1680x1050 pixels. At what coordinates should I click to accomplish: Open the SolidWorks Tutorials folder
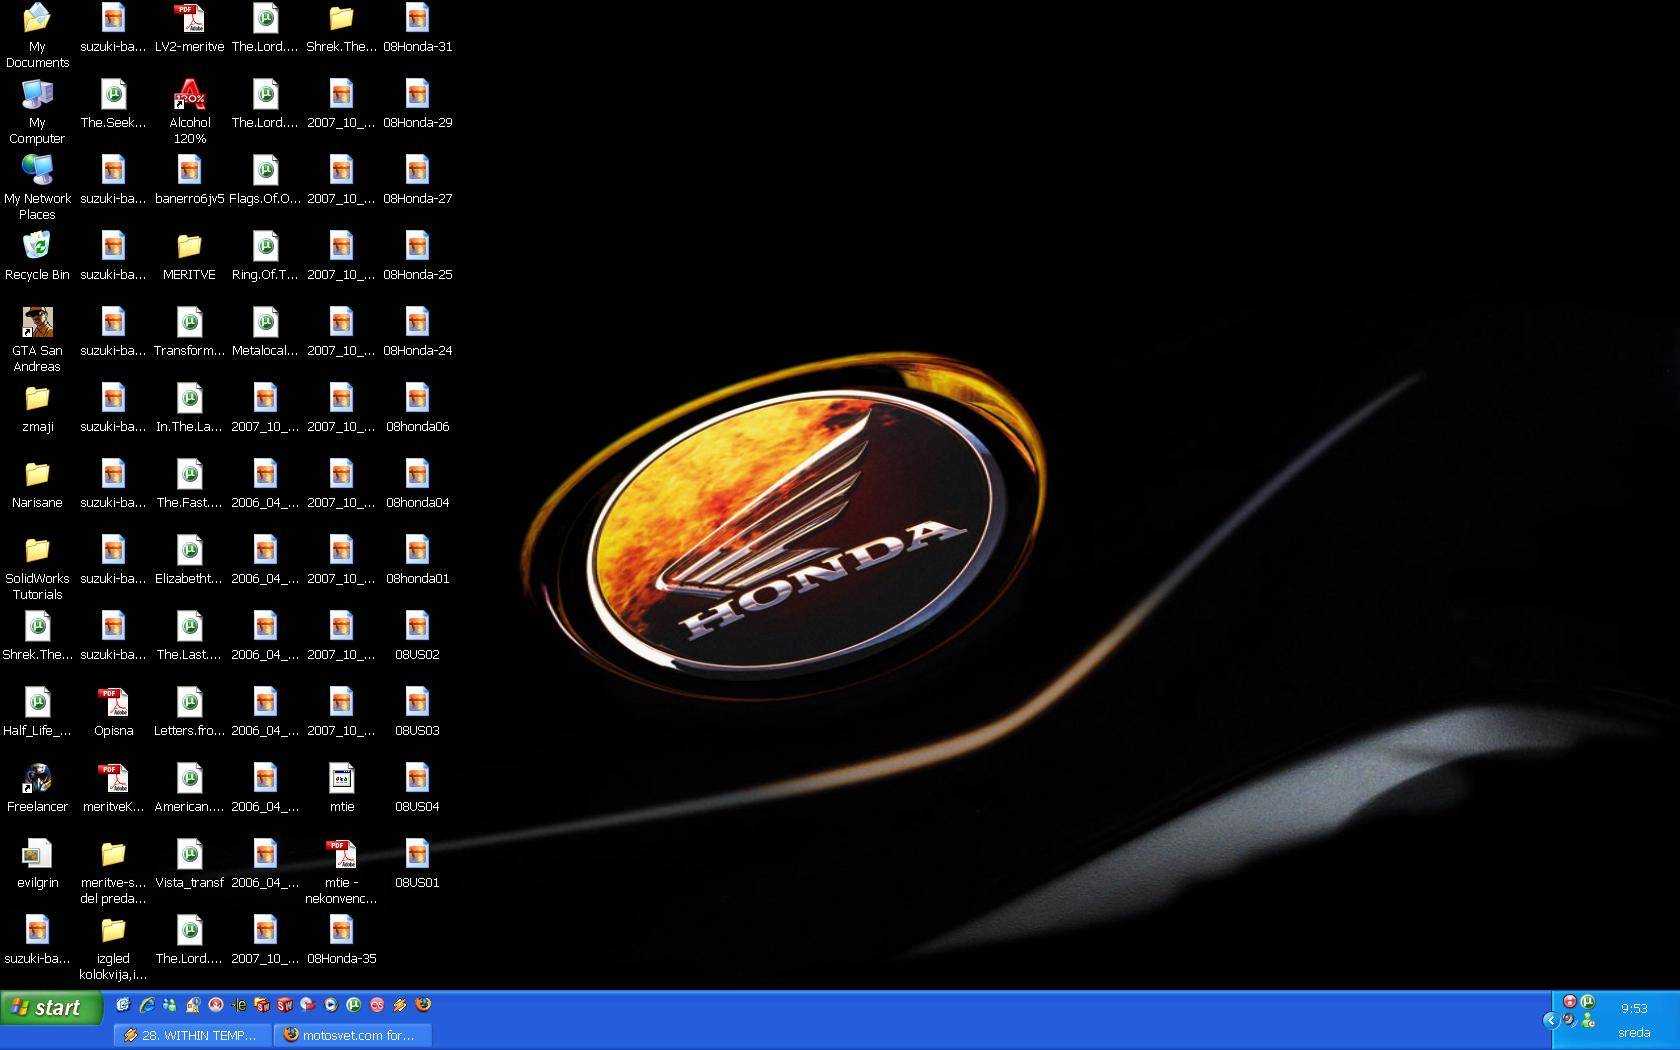(x=37, y=567)
